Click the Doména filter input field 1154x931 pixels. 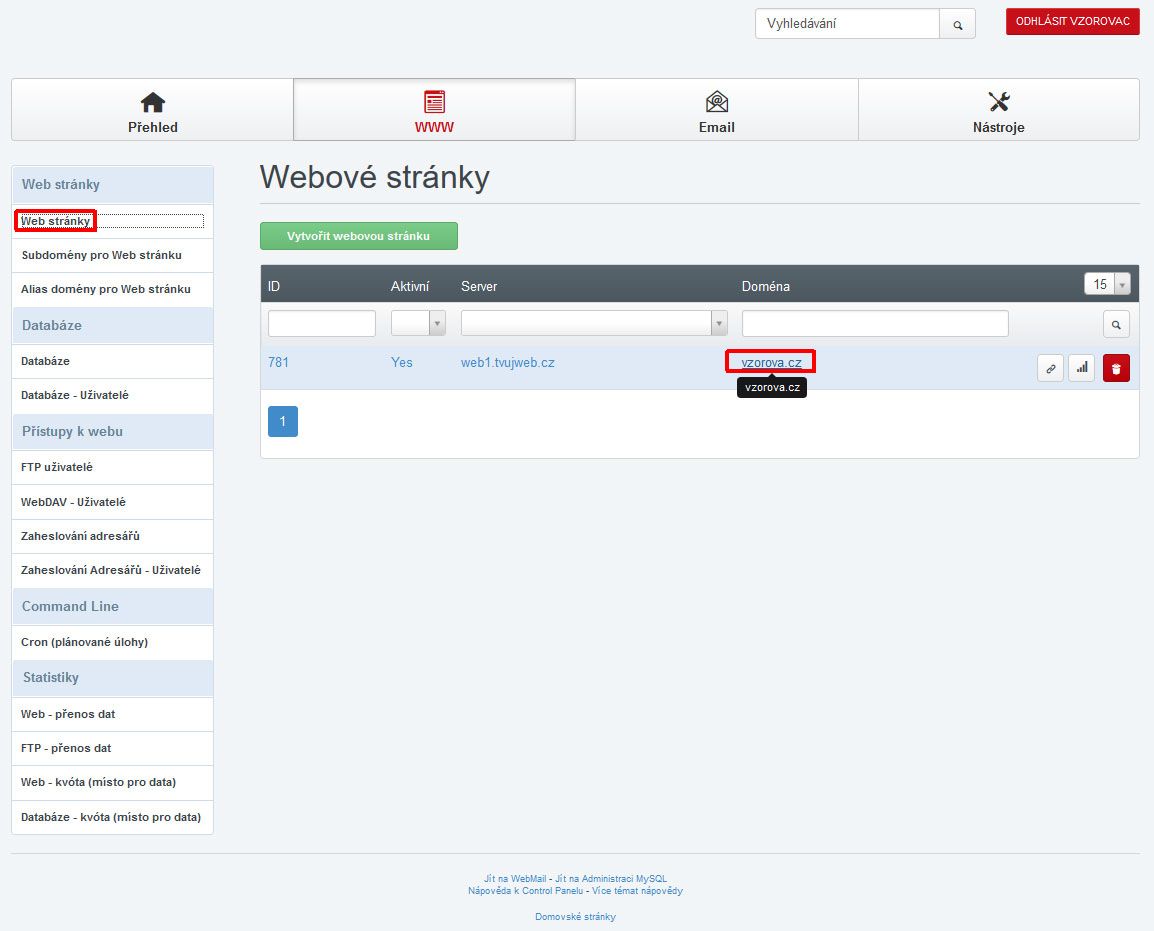pos(875,323)
